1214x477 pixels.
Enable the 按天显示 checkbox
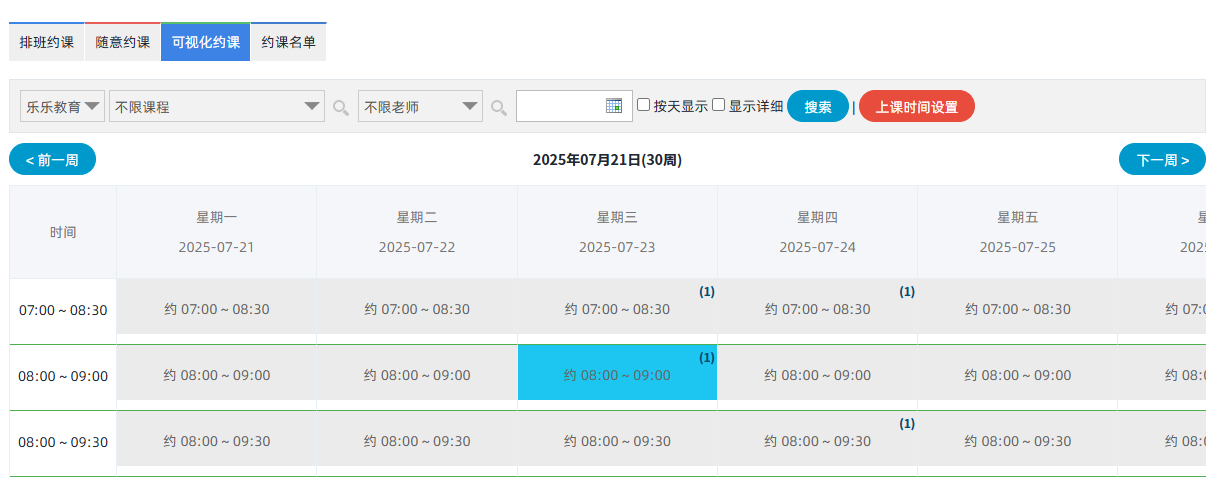[644, 105]
